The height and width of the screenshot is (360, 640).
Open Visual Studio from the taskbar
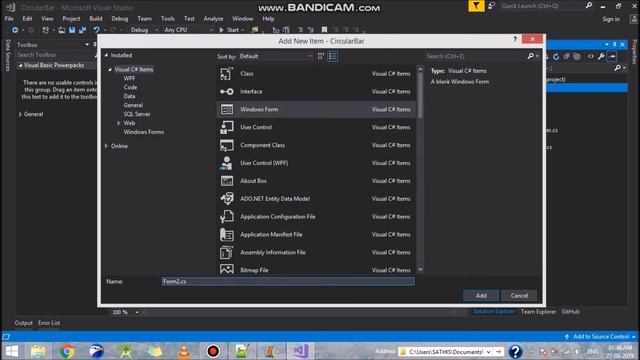[x=300, y=351]
